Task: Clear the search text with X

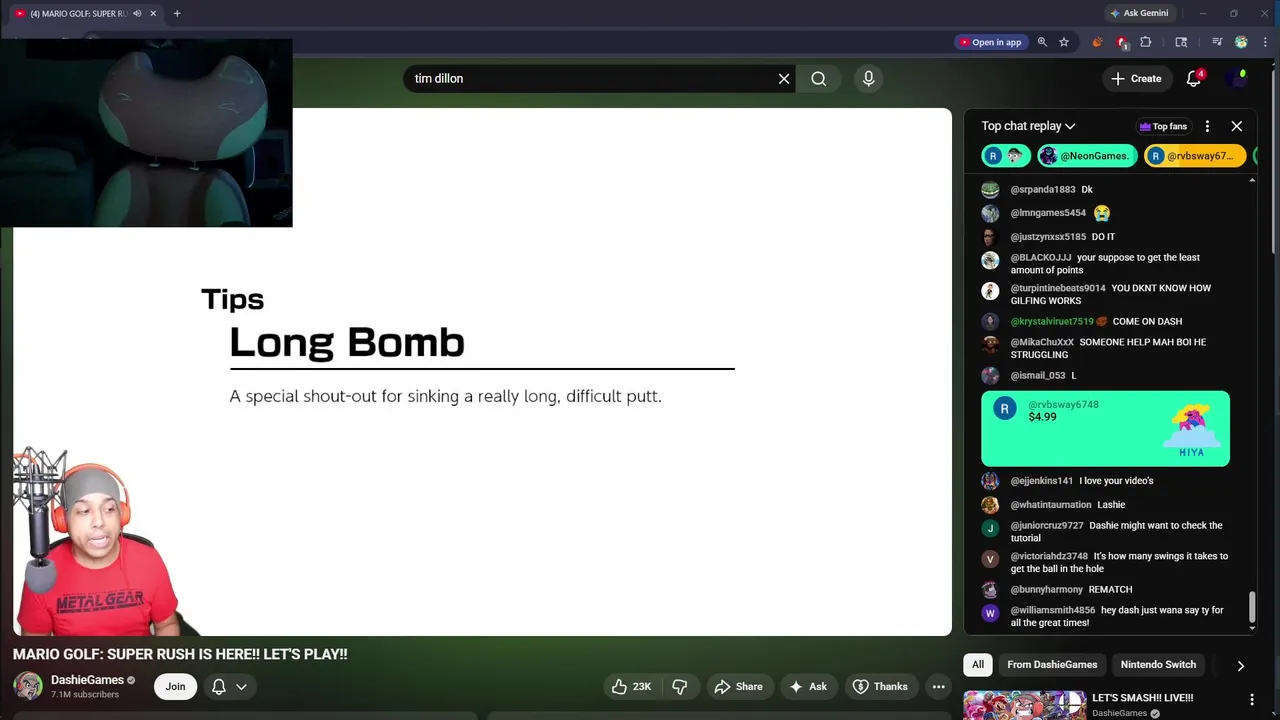Action: [x=784, y=78]
